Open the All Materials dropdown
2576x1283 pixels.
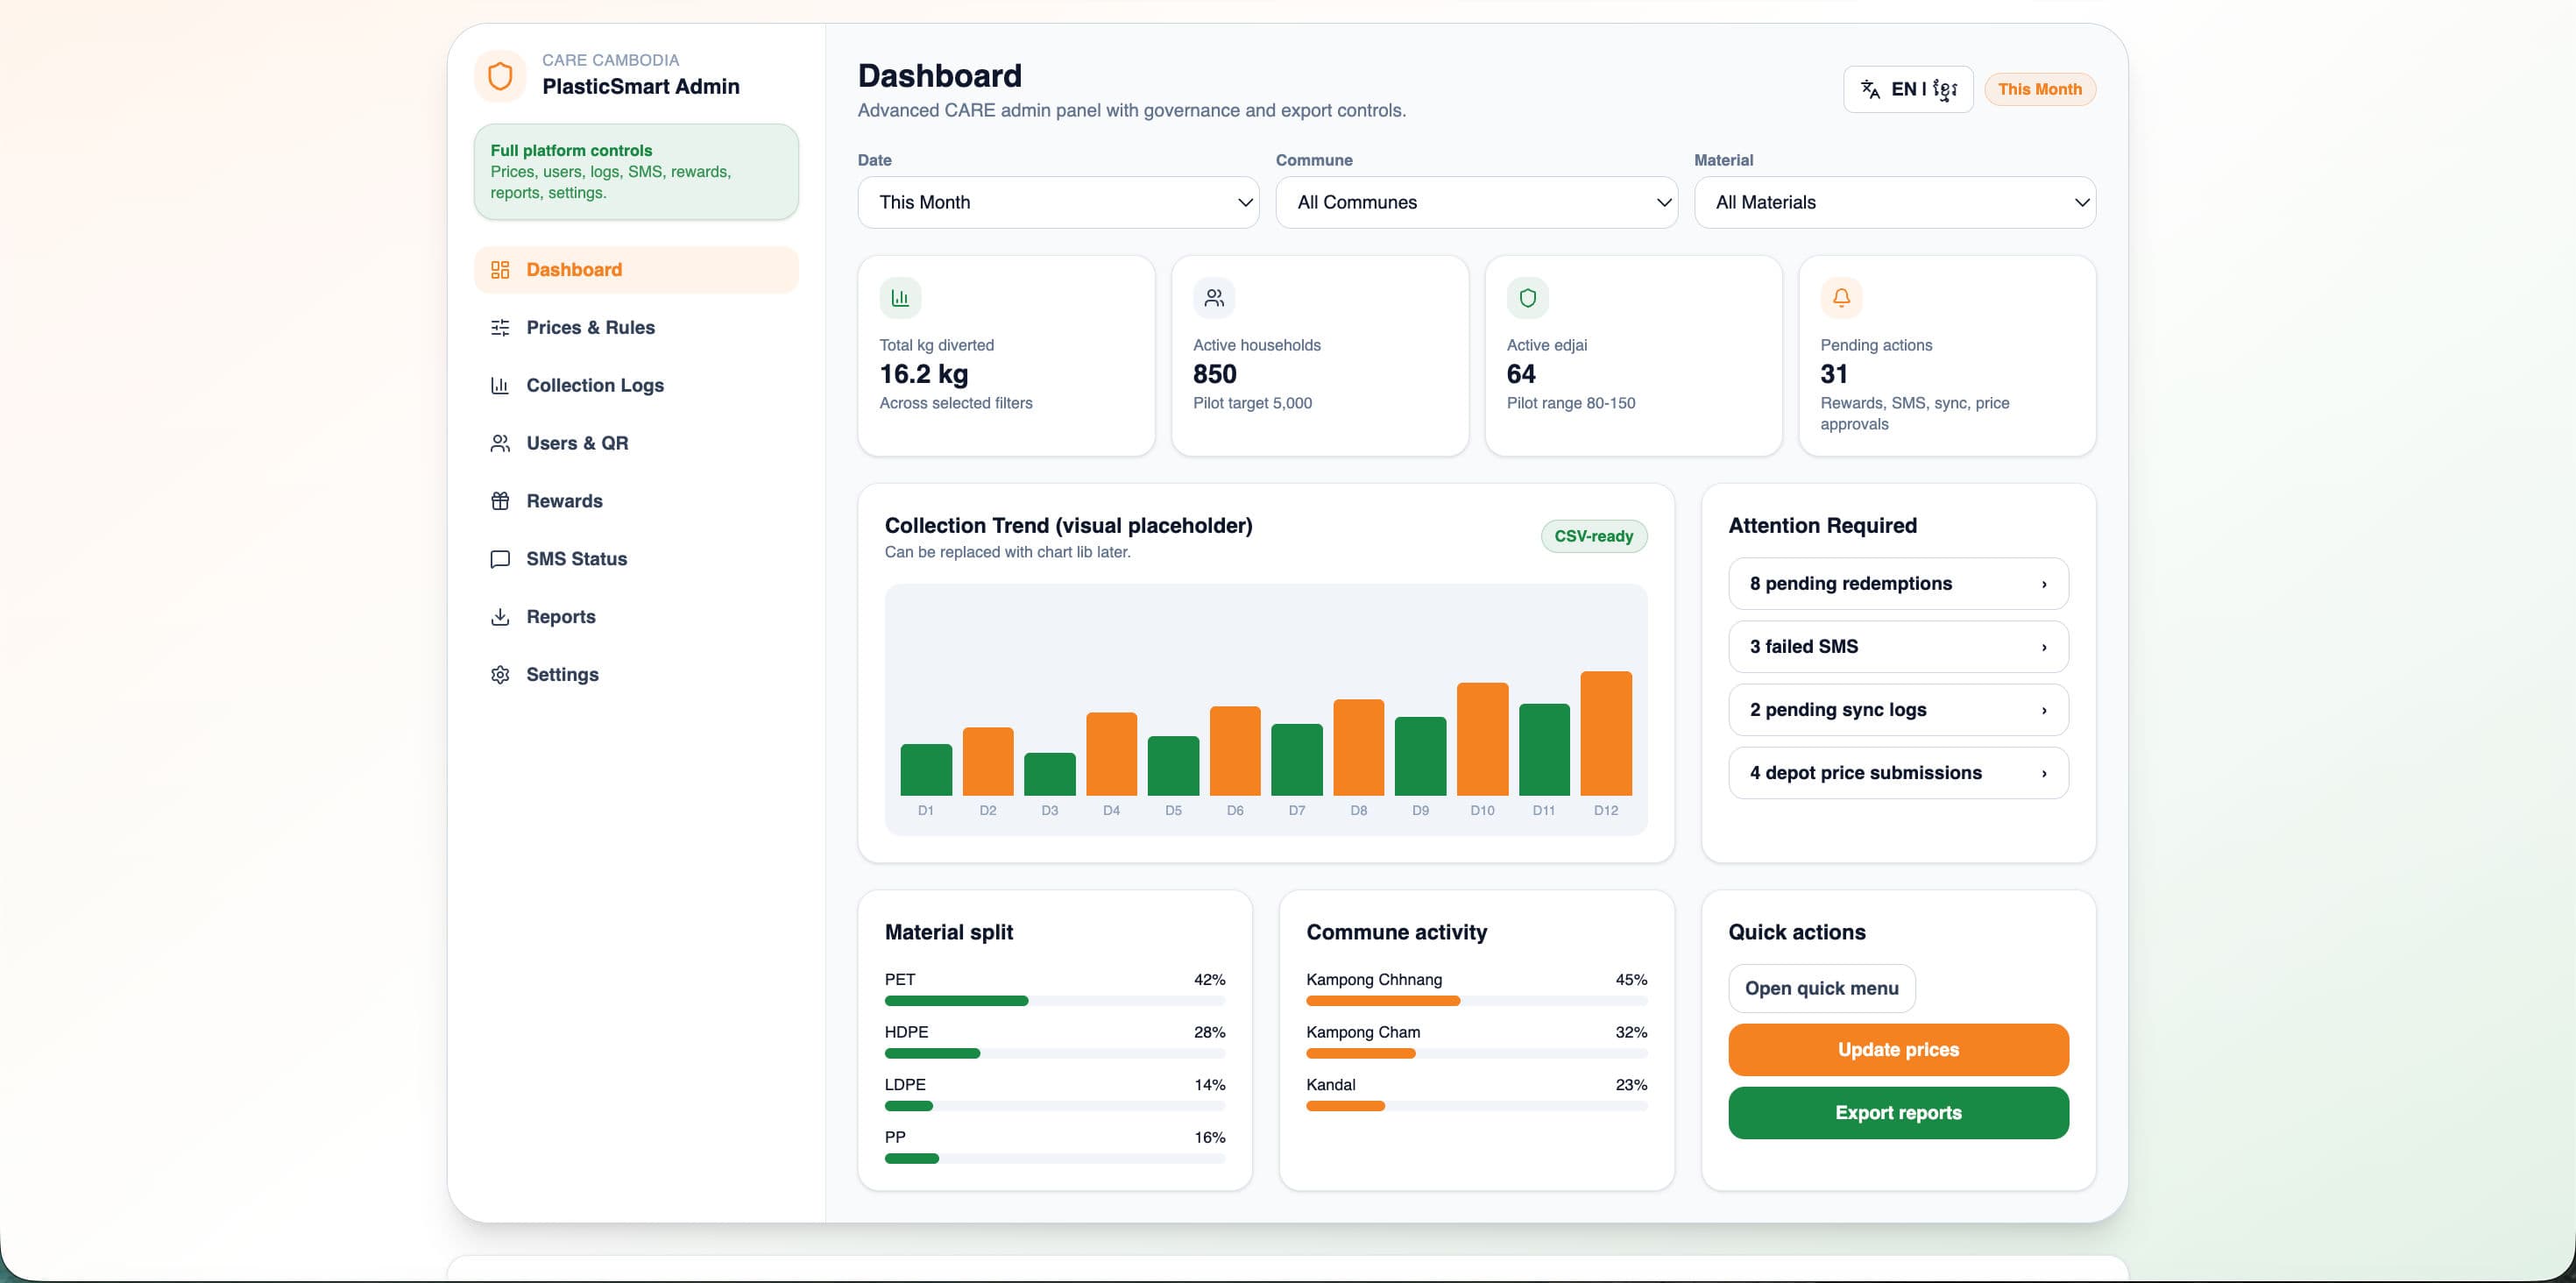[x=1895, y=203]
